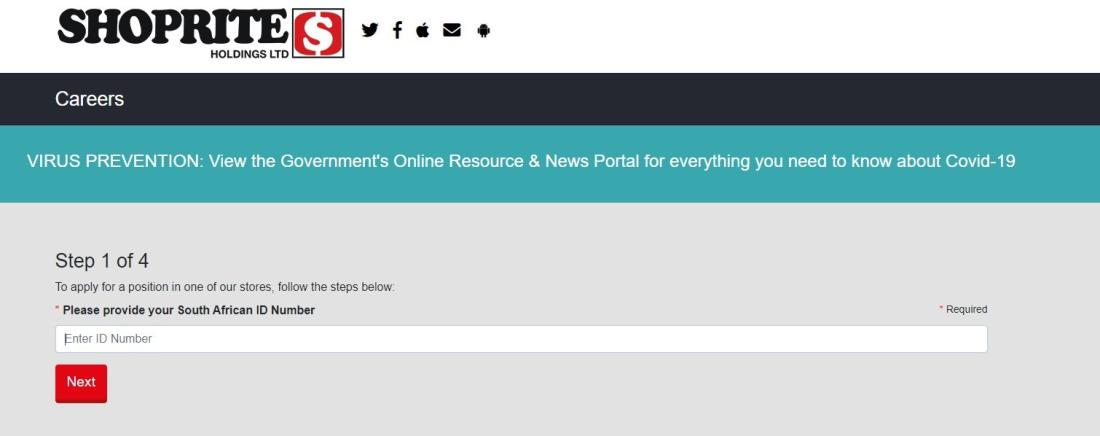Click the Shoprite Holdings logo

tap(201, 33)
